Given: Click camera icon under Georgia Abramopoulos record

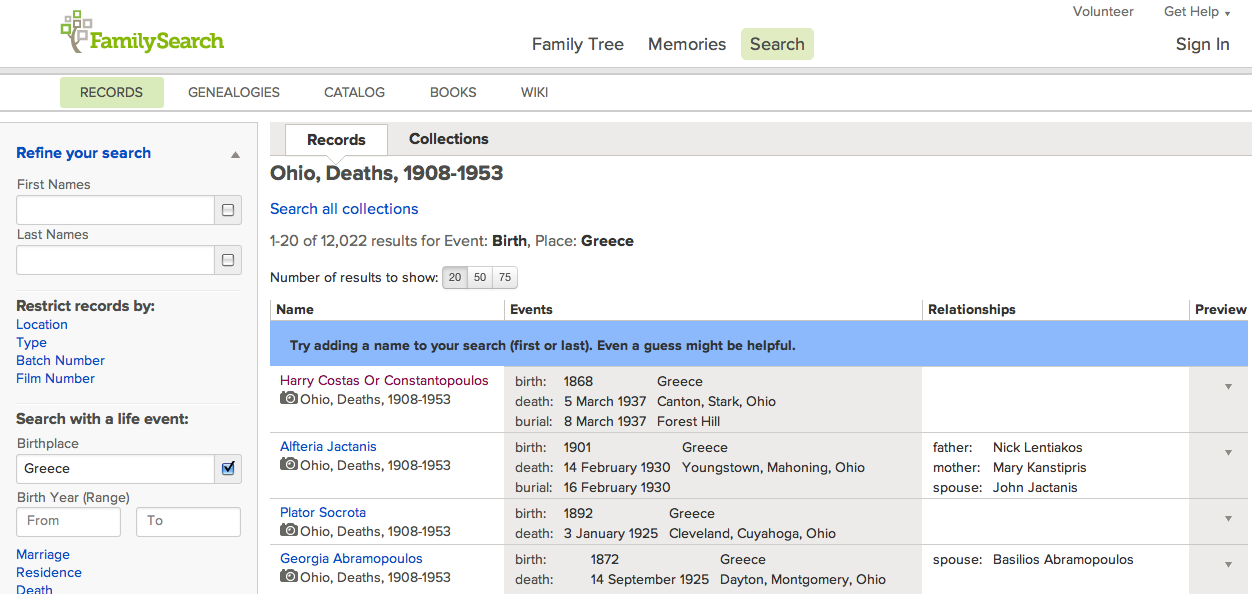Looking at the screenshot, I should (289, 577).
